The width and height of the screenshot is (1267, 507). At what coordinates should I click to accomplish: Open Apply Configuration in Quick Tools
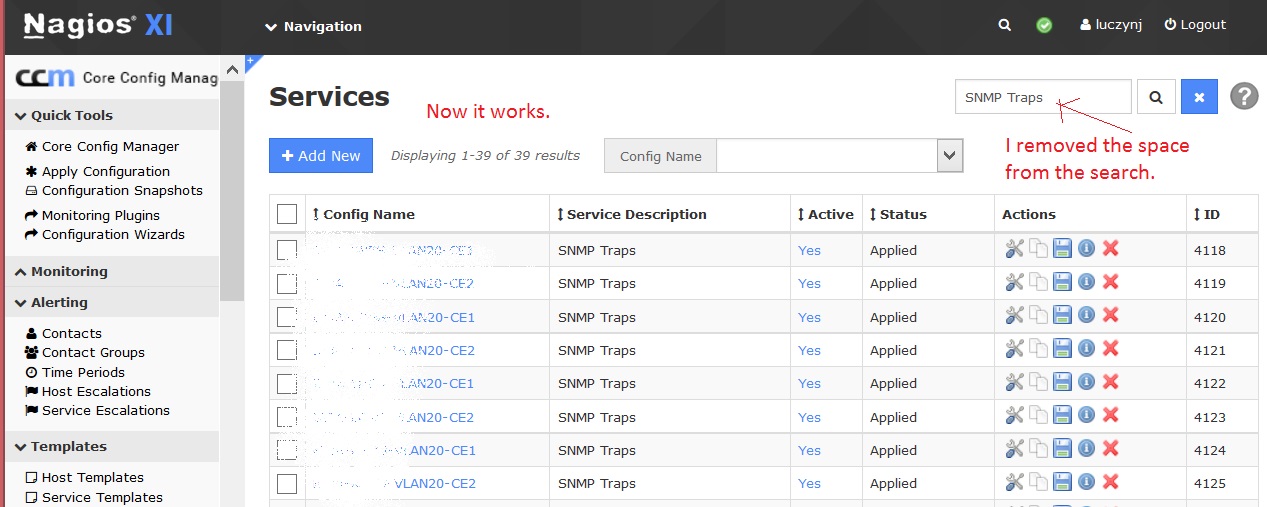(x=105, y=171)
